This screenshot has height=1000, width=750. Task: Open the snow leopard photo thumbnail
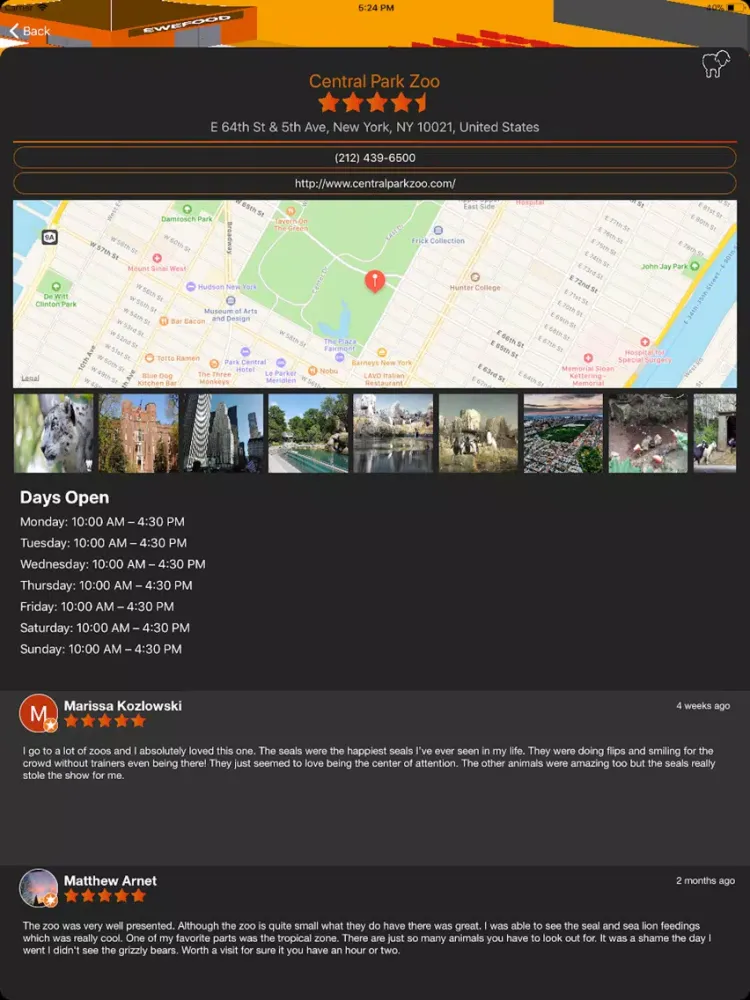point(54,433)
